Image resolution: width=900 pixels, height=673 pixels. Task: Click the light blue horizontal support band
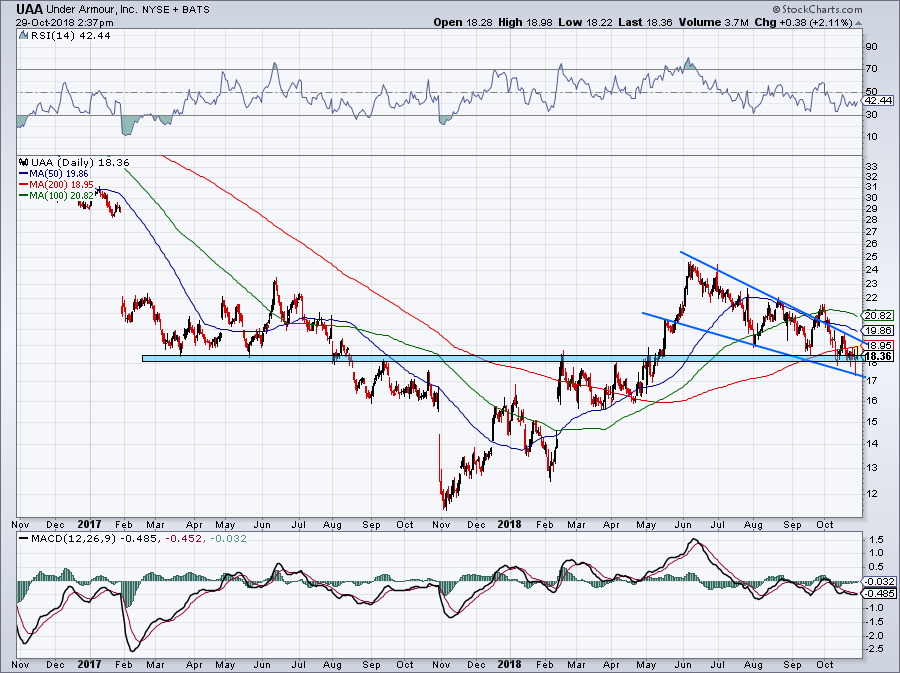[502, 358]
